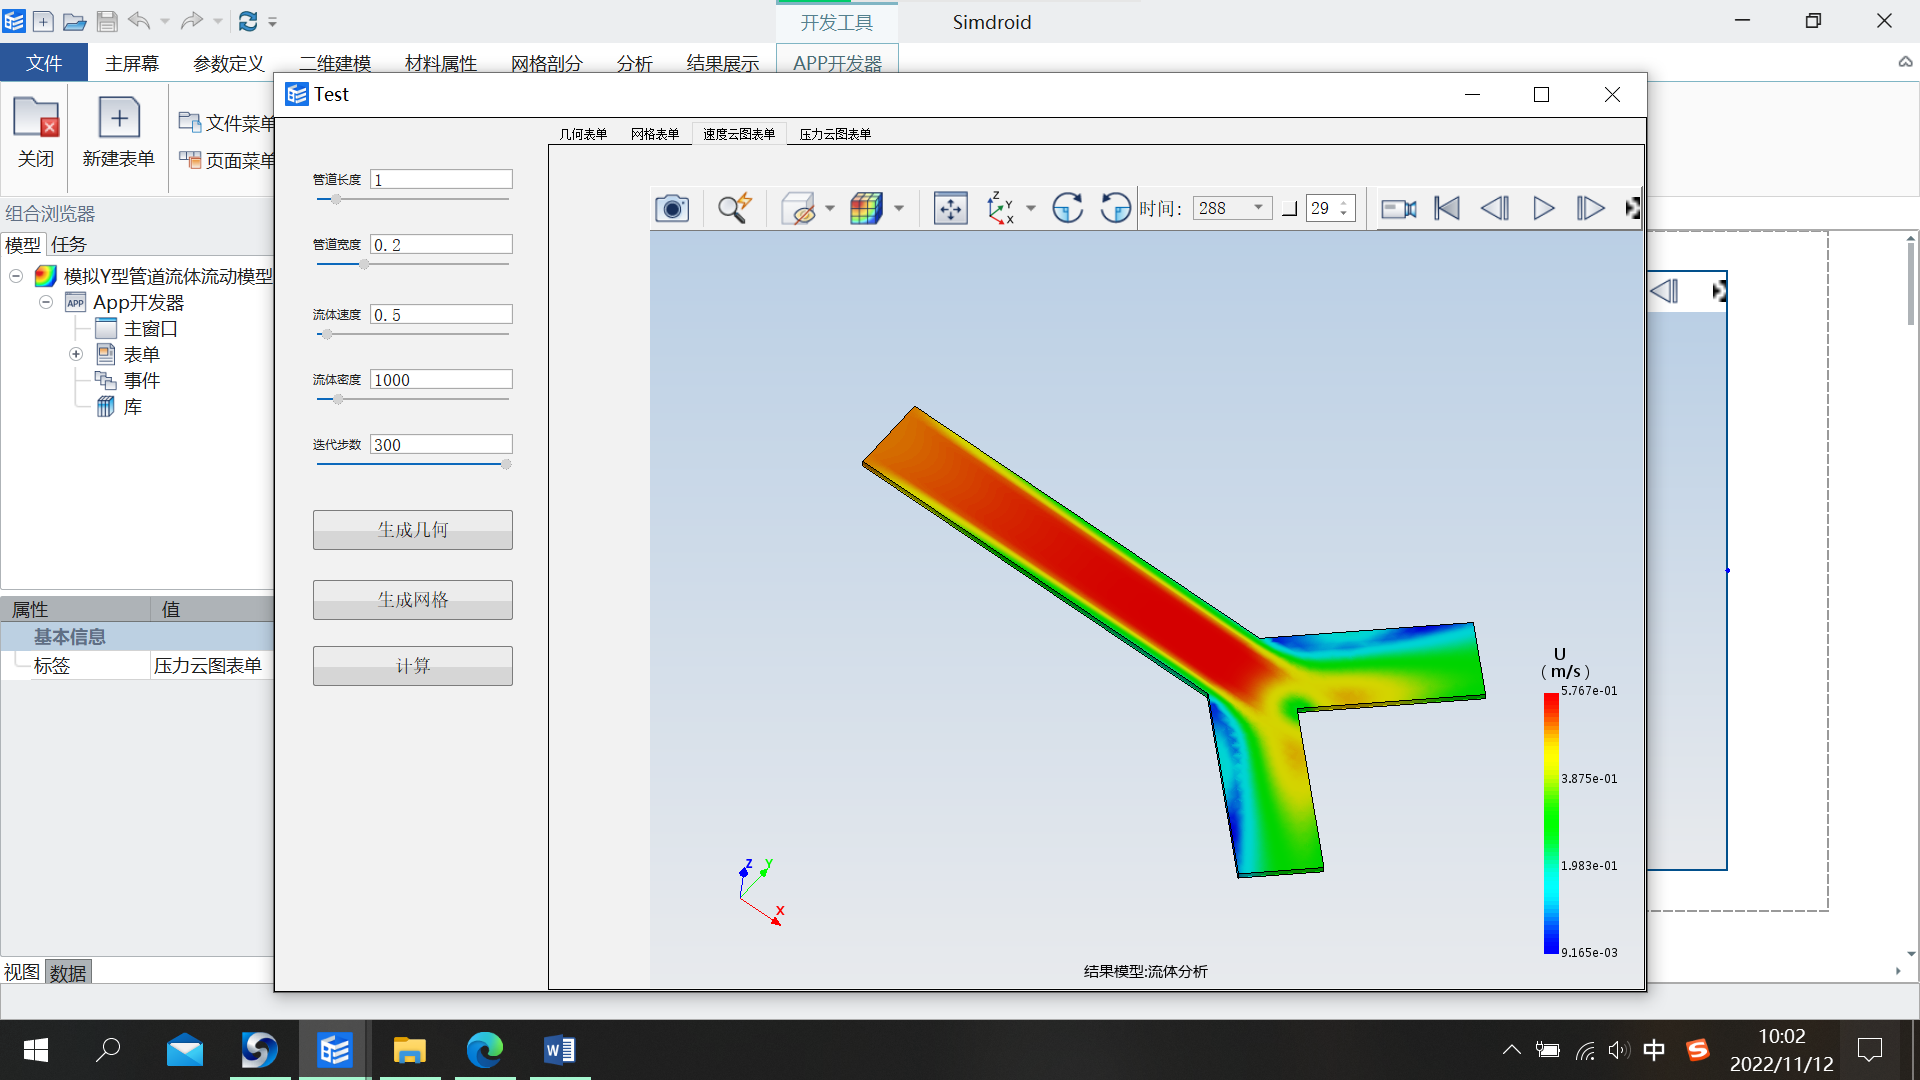1920x1080 pixels.
Task: Click the redo arrow icon
Action: [192, 21]
